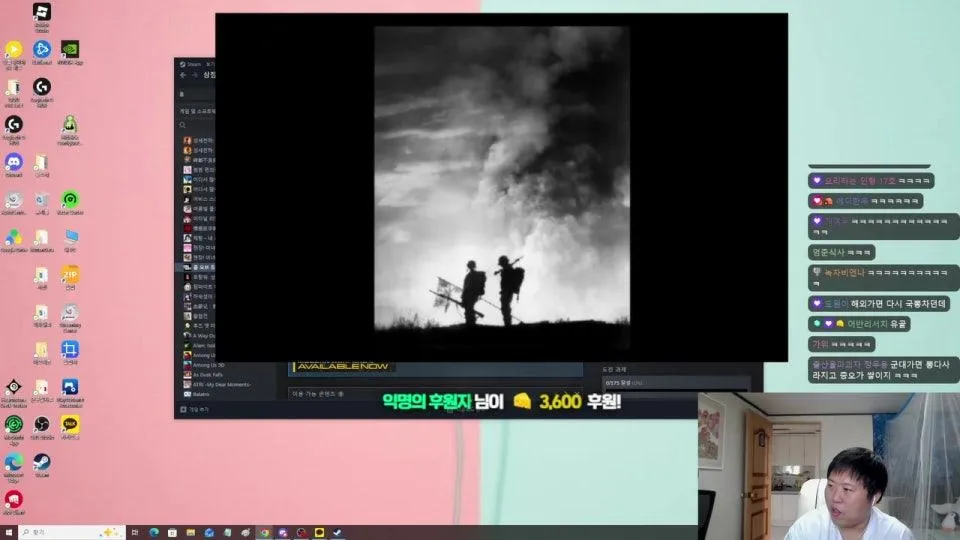Click the Steam library search magnifier

(x=182, y=126)
